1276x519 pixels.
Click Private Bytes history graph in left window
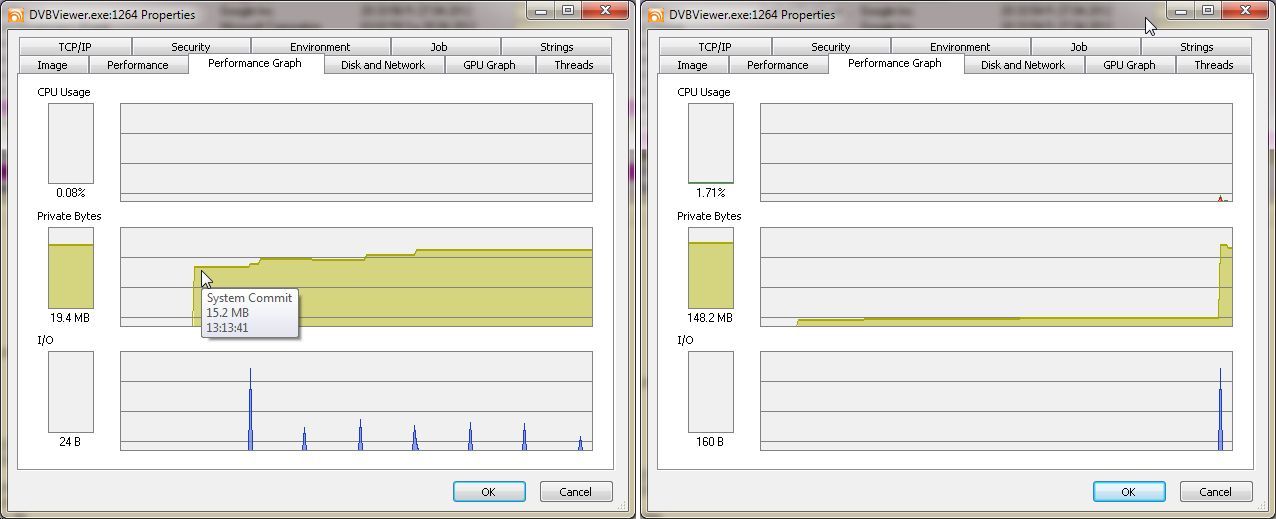[356, 276]
